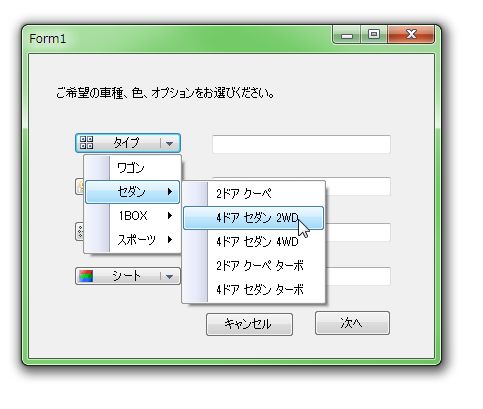This screenshot has height=409, width=483.
Task: Maximize the Form1 window
Action: tap(374, 34)
